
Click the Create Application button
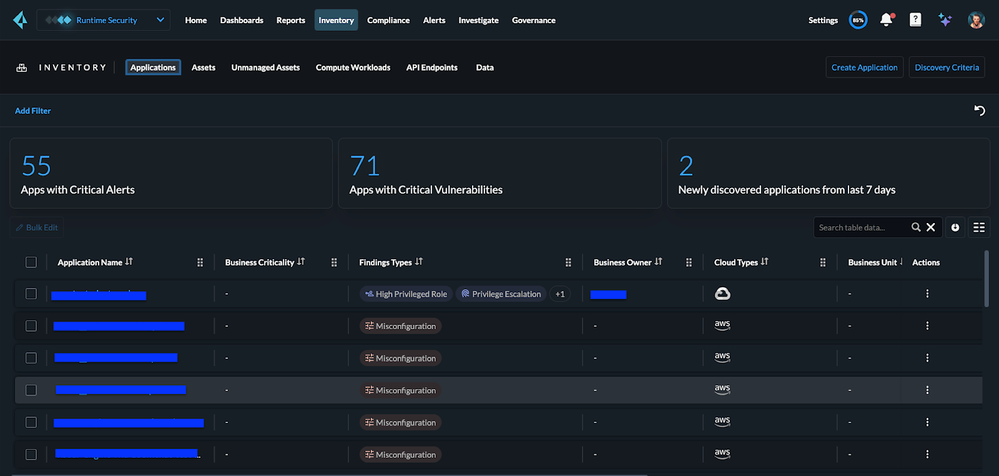click(x=865, y=68)
